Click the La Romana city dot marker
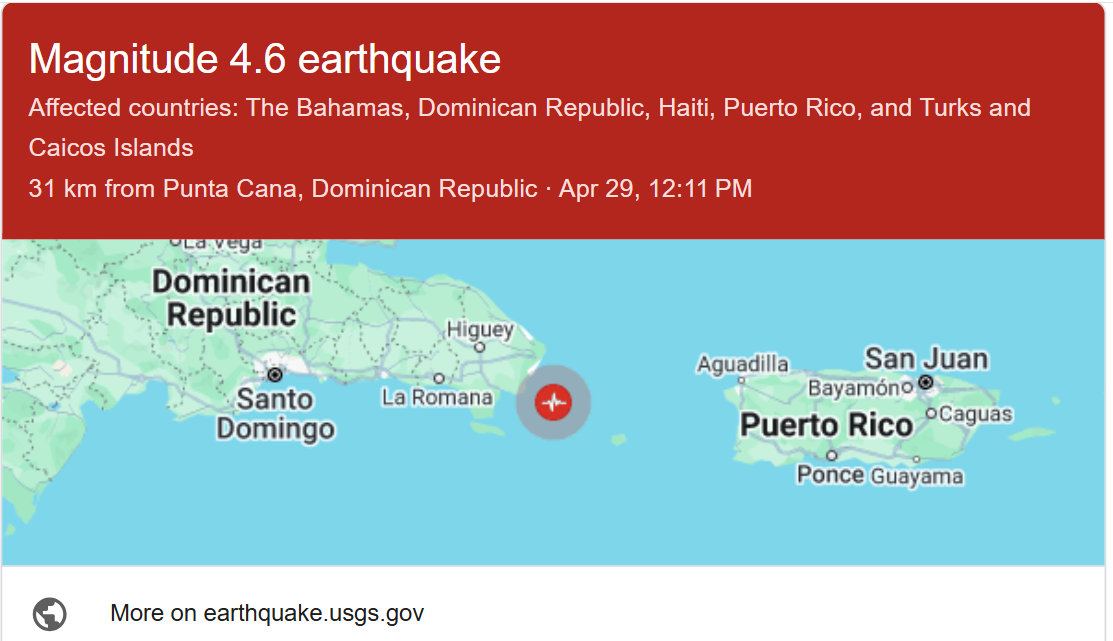The image size is (1113, 641). pos(439,378)
